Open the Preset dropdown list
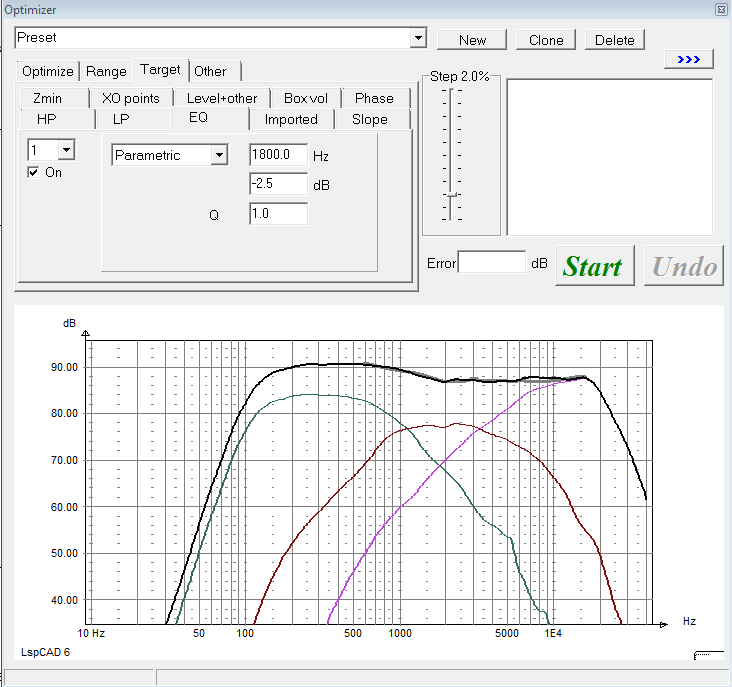This screenshot has height=687, width=732. pos(419,38)
